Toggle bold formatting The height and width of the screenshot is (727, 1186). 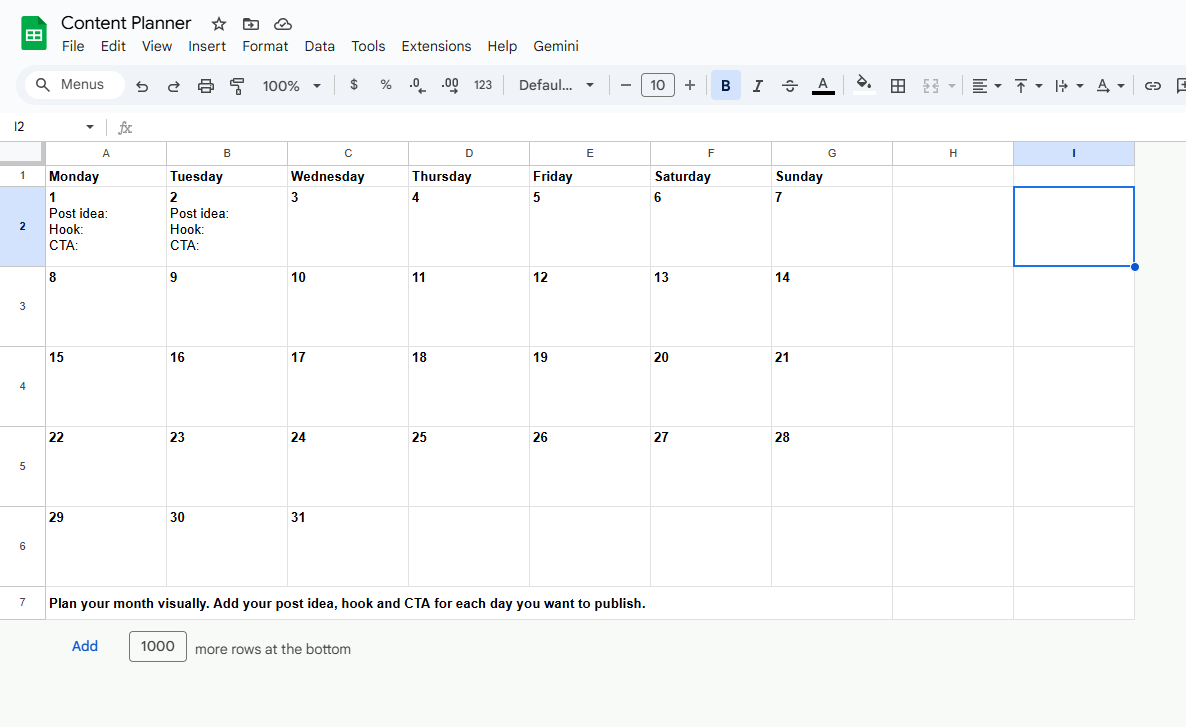pyautogui.click(x=725, y=86)
